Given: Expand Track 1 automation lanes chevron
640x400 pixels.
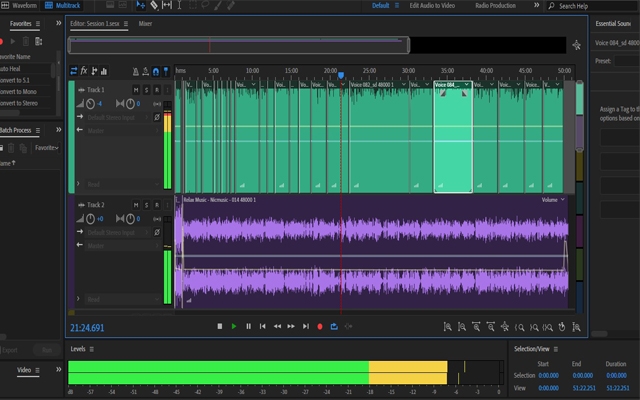Looking at the screenshot, I should [78, 184].
